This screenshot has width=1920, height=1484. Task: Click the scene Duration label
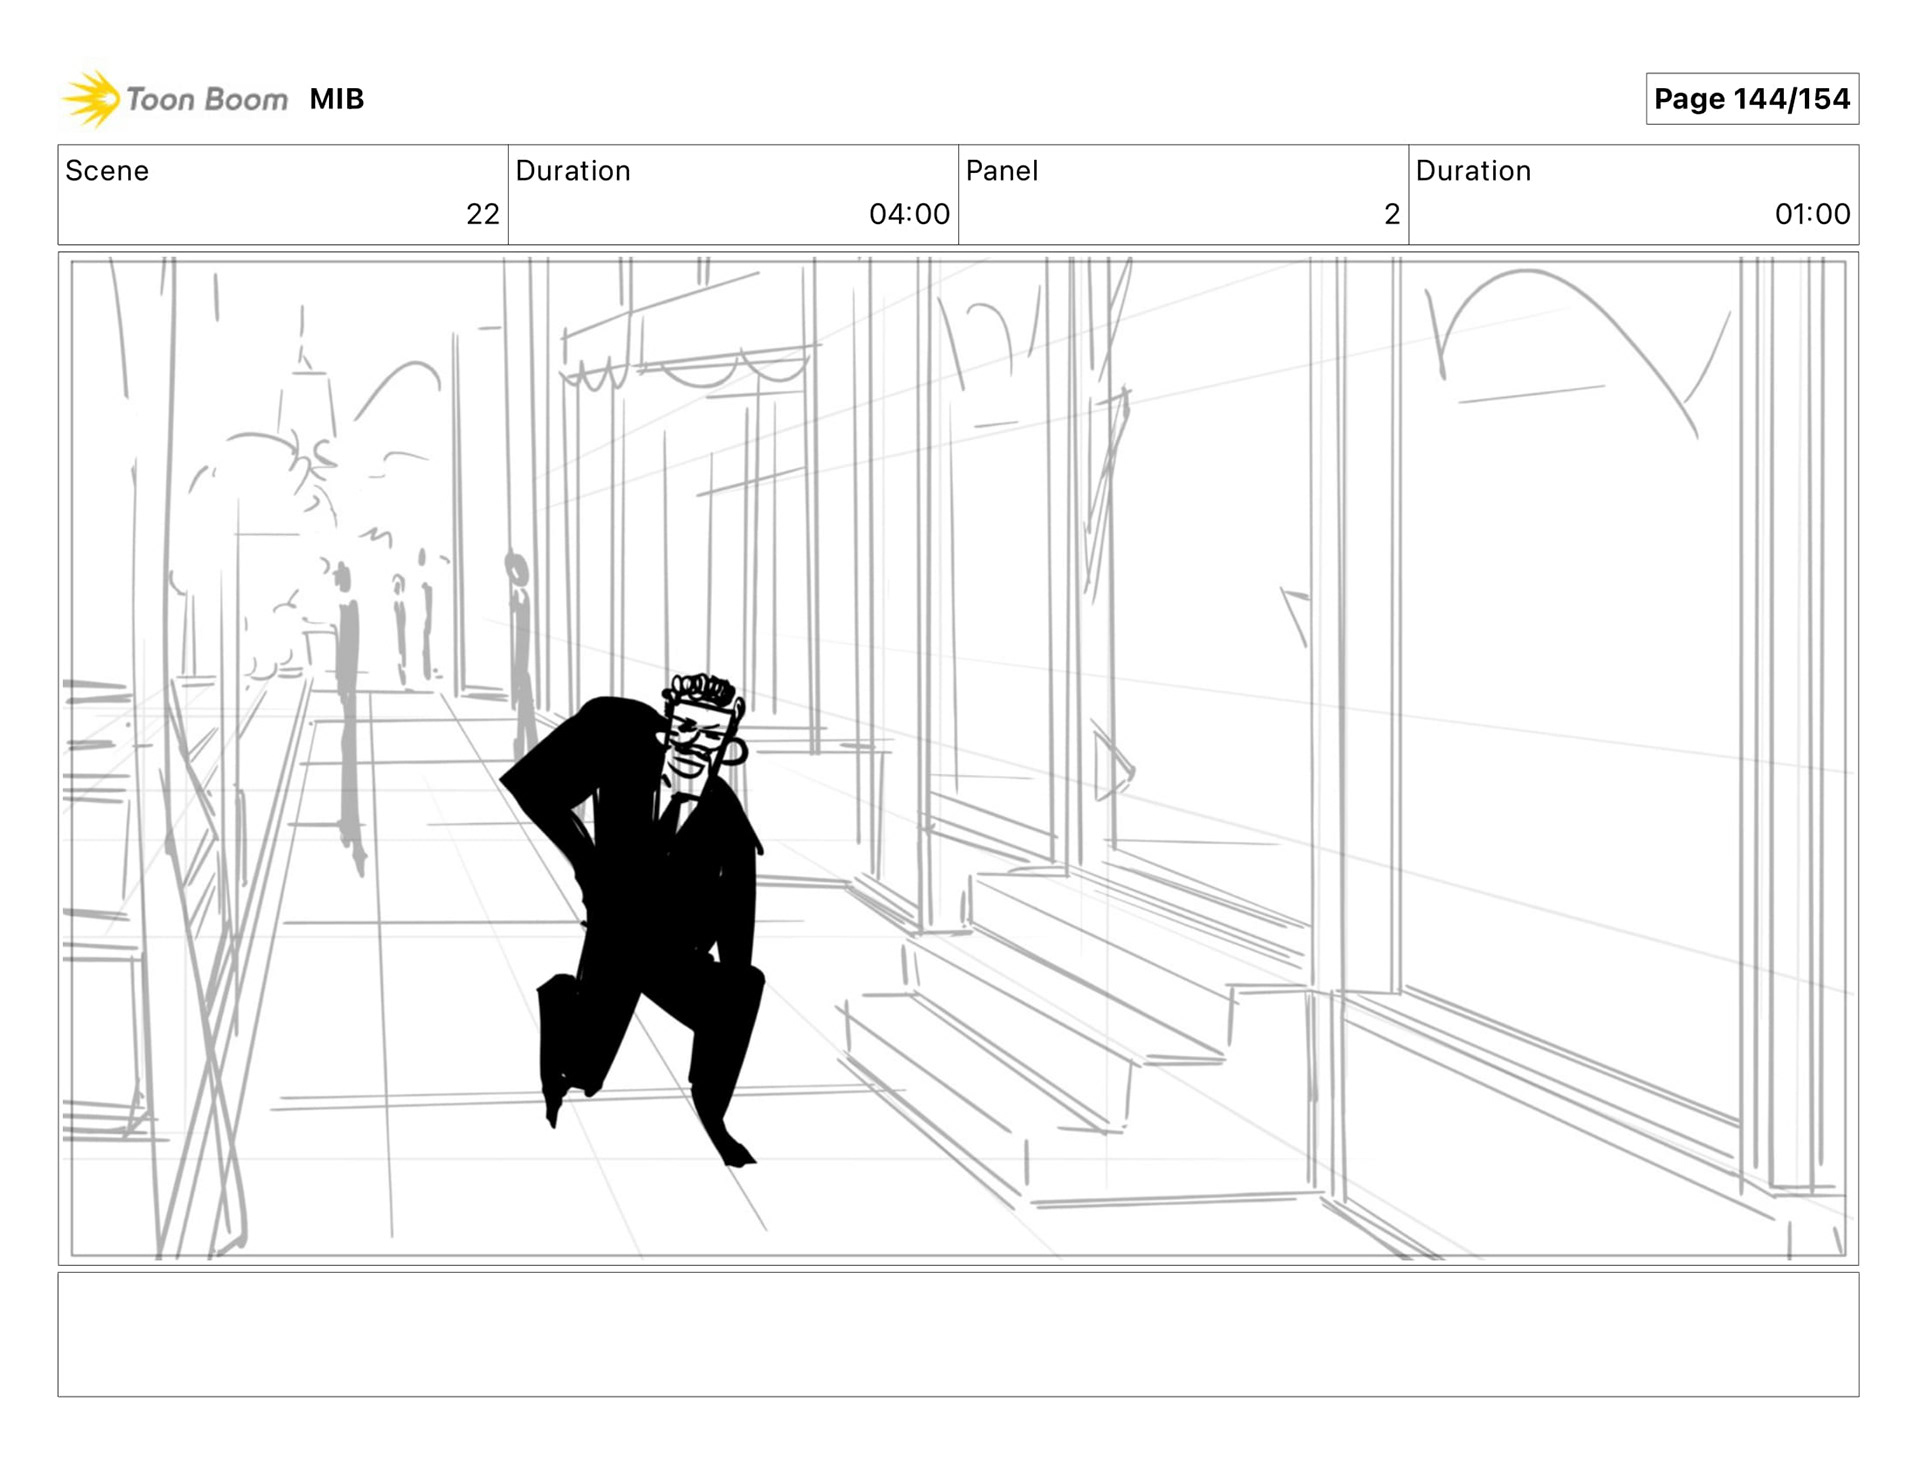tap(573, 171)
